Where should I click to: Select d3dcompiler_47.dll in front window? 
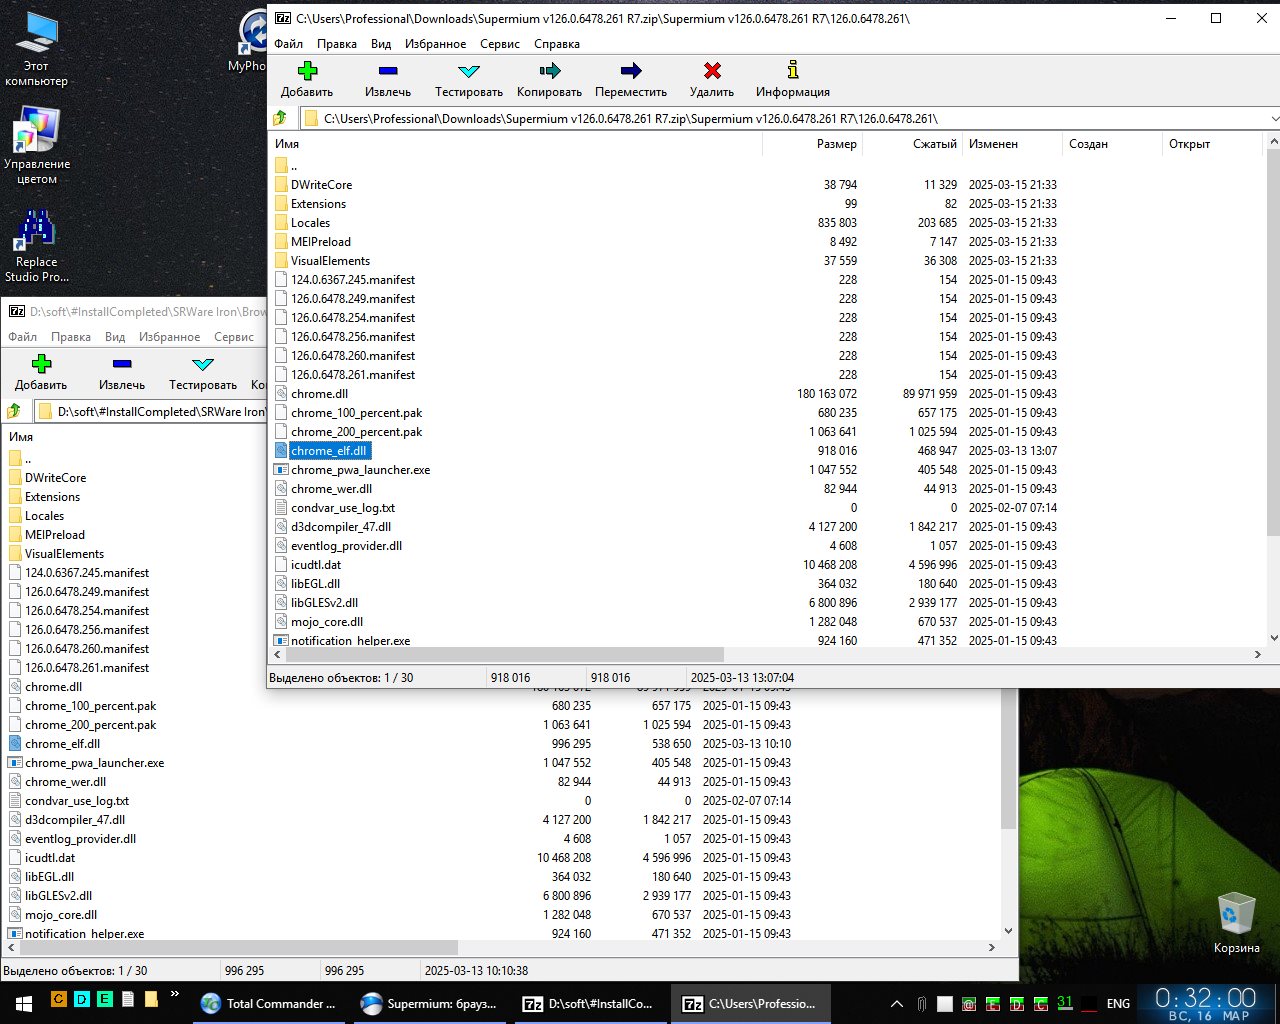(341, 527)
